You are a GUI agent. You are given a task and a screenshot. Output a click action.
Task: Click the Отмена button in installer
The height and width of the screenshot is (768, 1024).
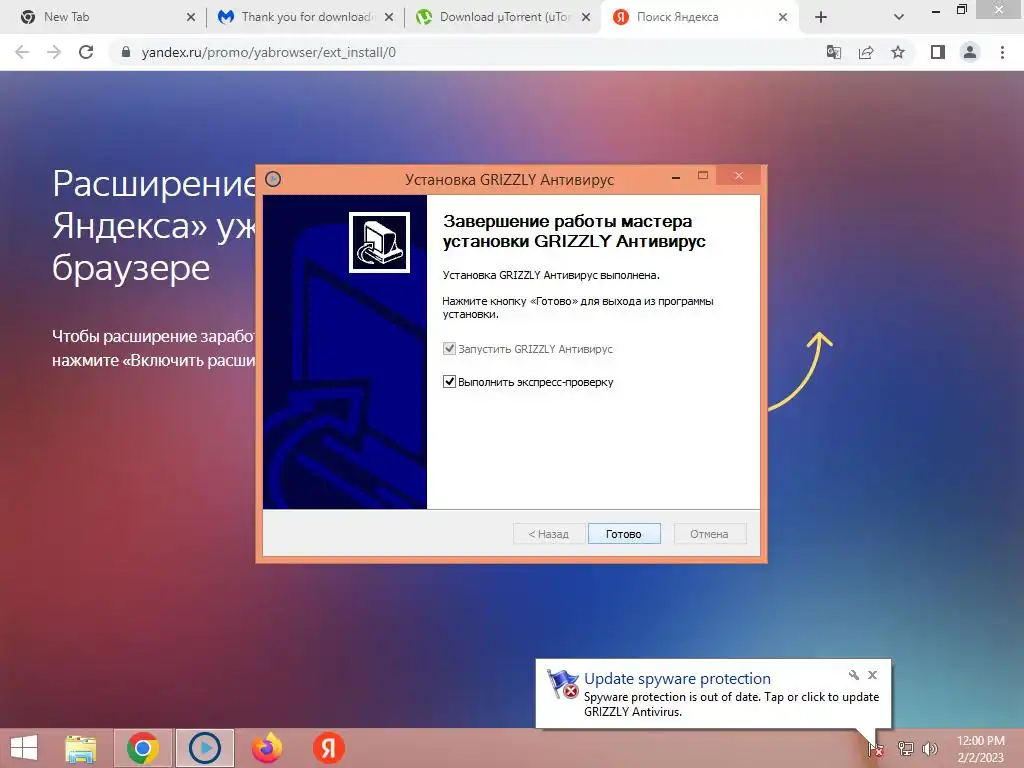coord(709,534)
